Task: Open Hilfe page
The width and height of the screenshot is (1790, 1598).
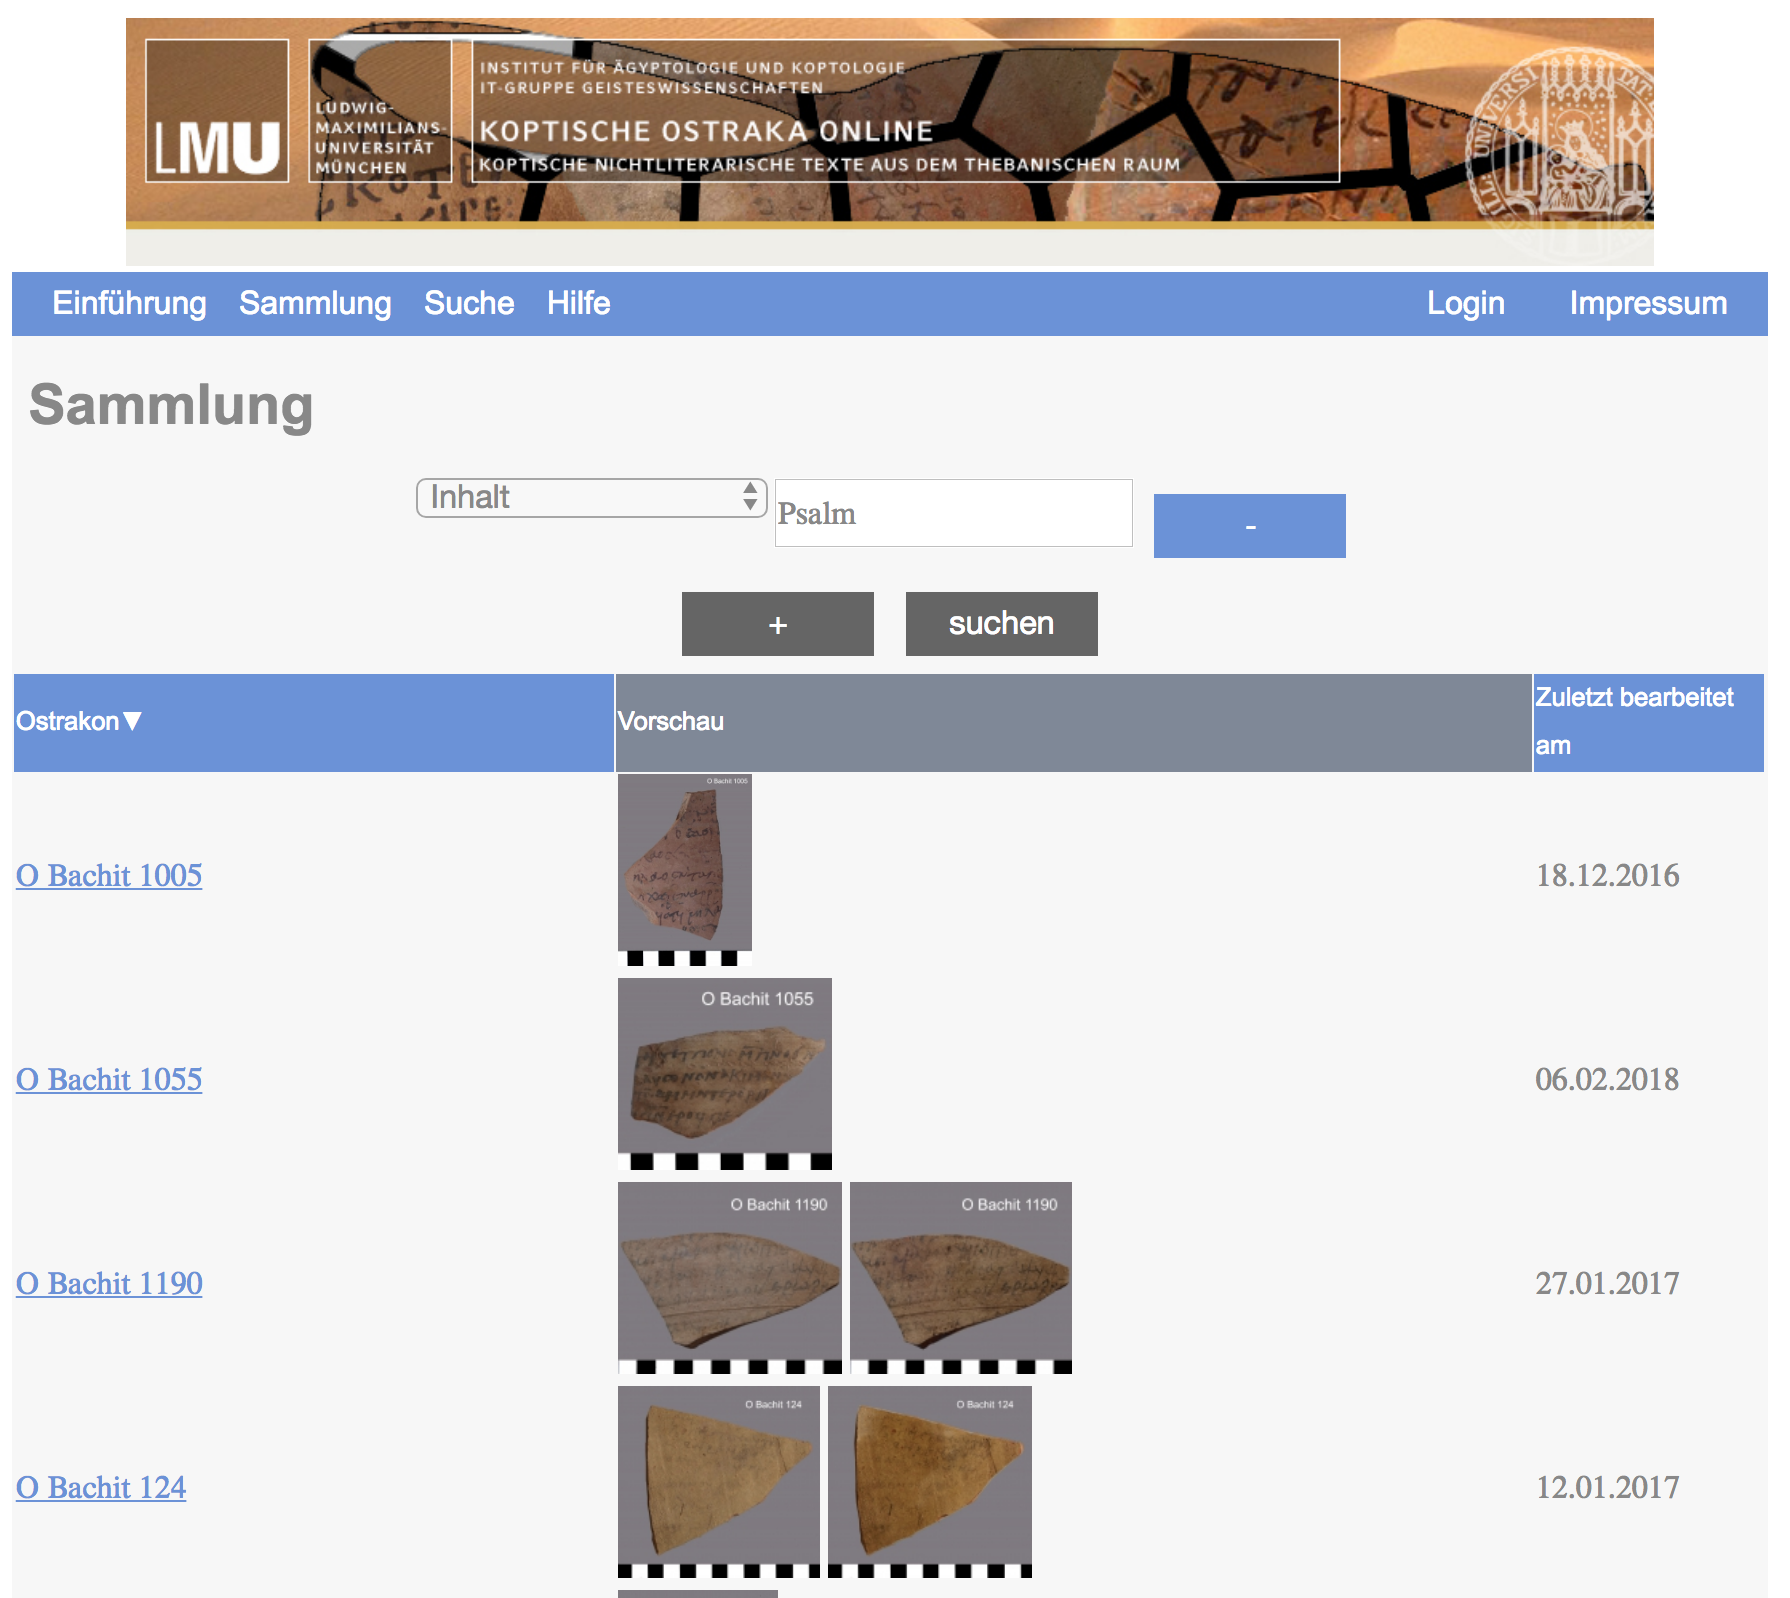Action: pos(578,304)
